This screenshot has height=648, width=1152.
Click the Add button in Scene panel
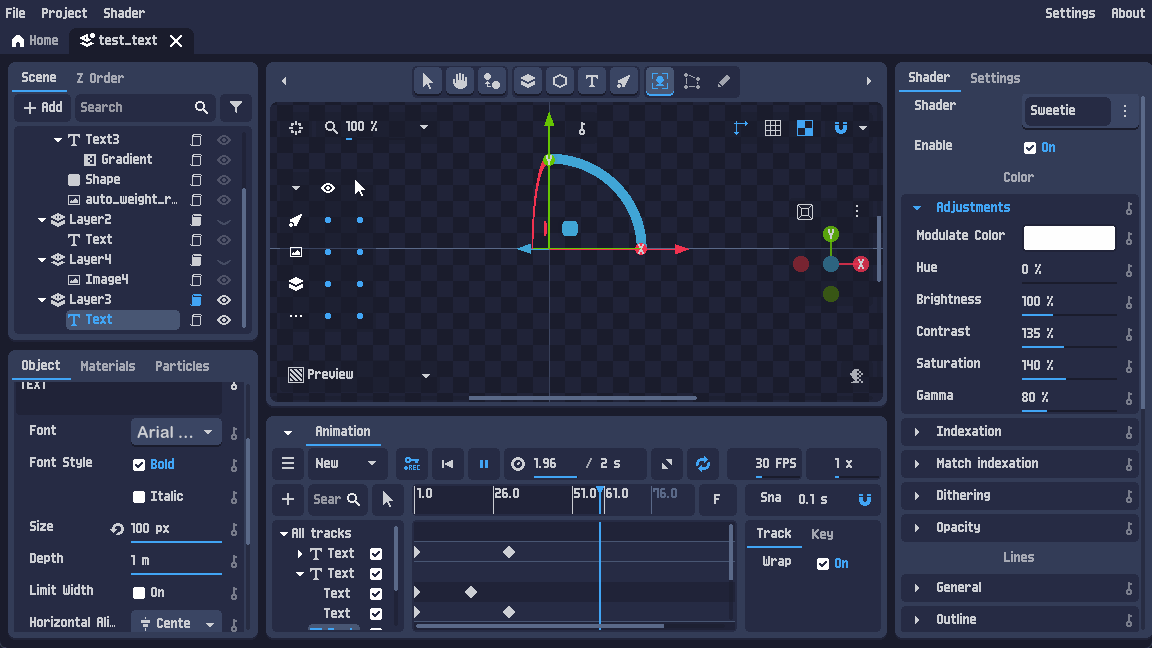tap(43, 107)
